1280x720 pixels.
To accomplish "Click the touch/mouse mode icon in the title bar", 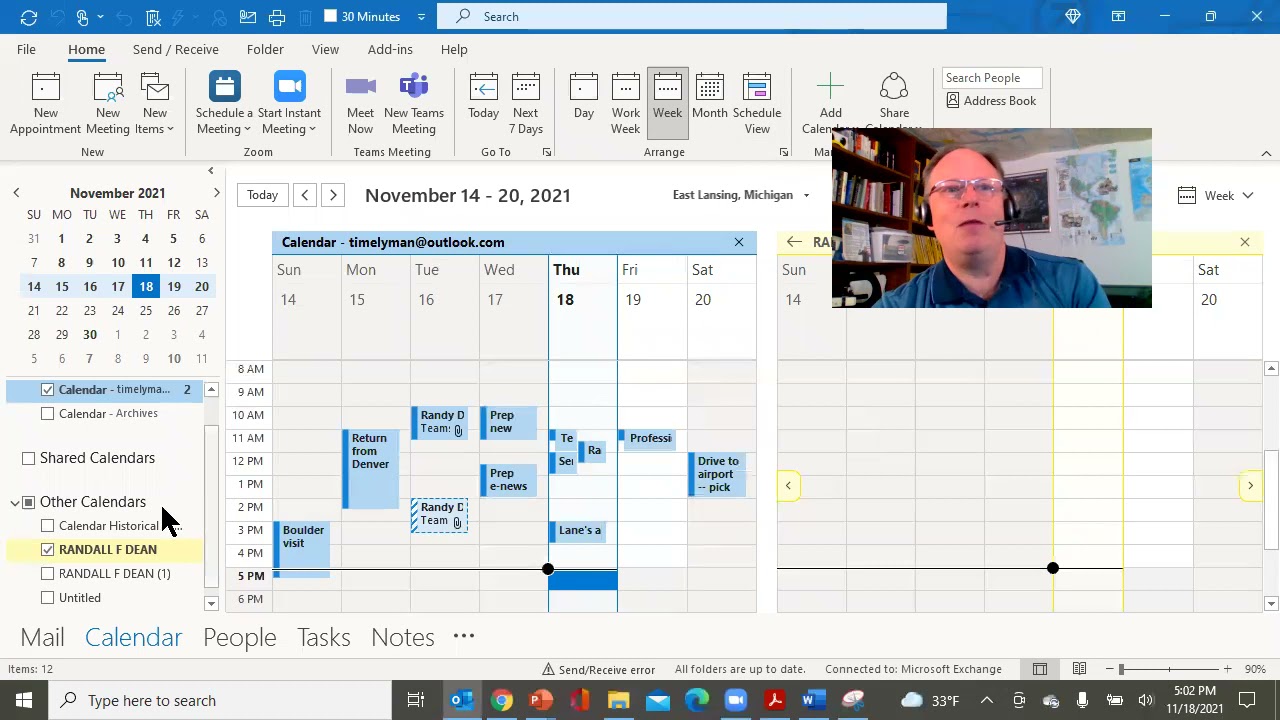I will point(83,17).
